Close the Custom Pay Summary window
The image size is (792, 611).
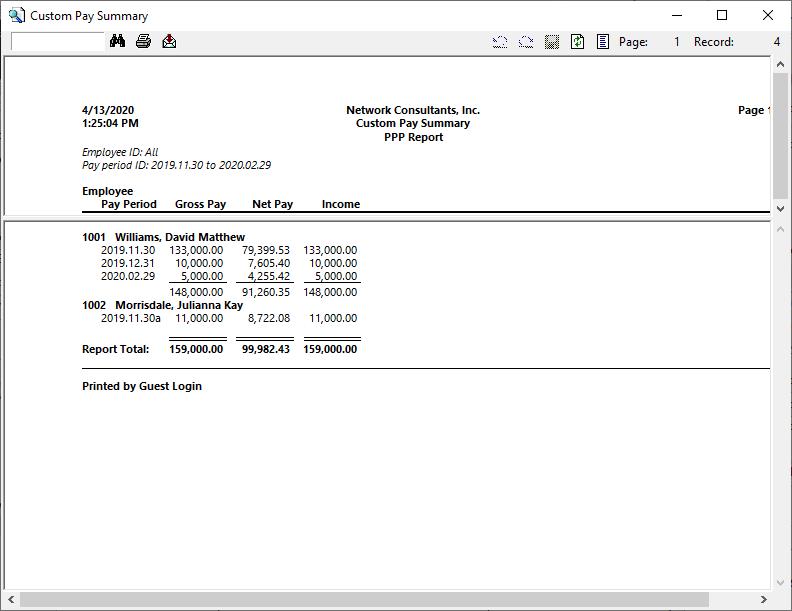(x=768, y=16)
